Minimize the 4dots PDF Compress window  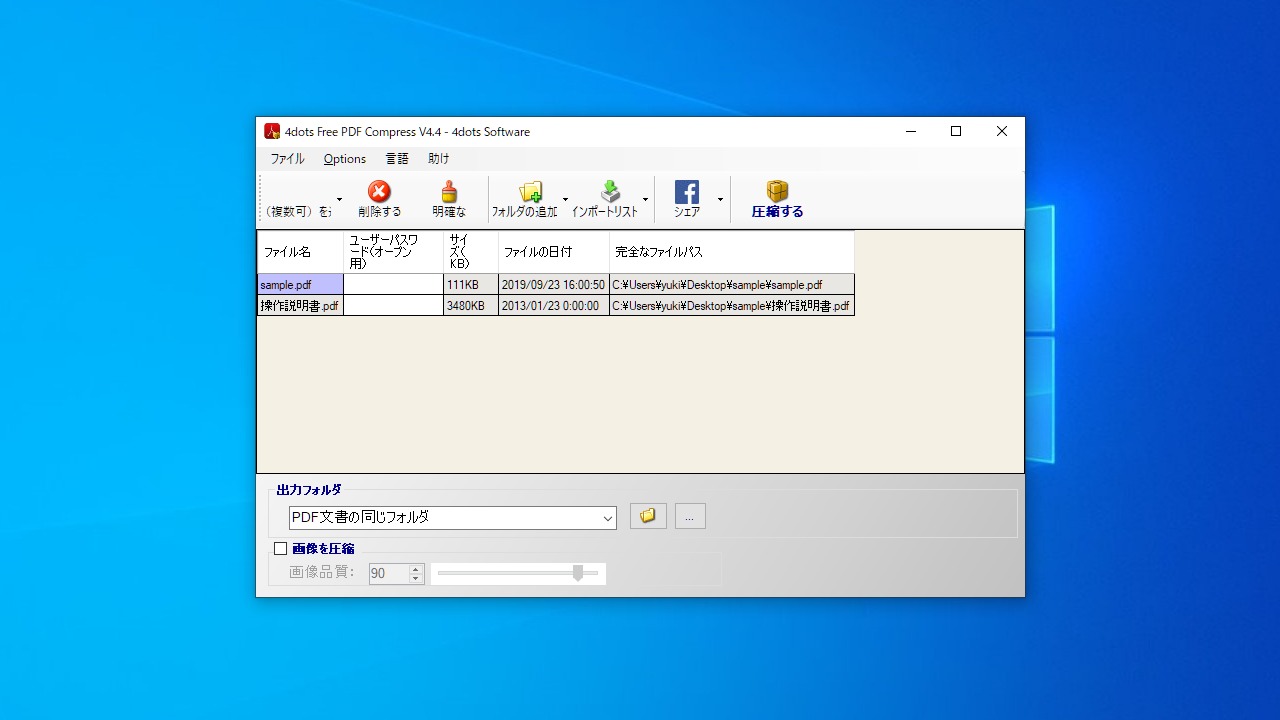coord(911,131)
